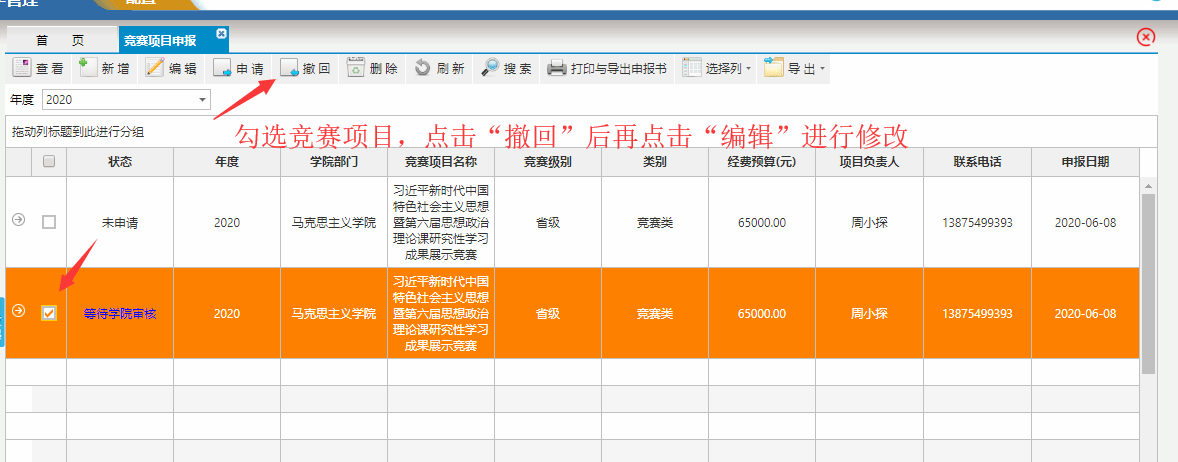This screenshot has width=1178, height=462.
Task: Click 打印与导出申报书 printer button
Action: pos(607,69)
